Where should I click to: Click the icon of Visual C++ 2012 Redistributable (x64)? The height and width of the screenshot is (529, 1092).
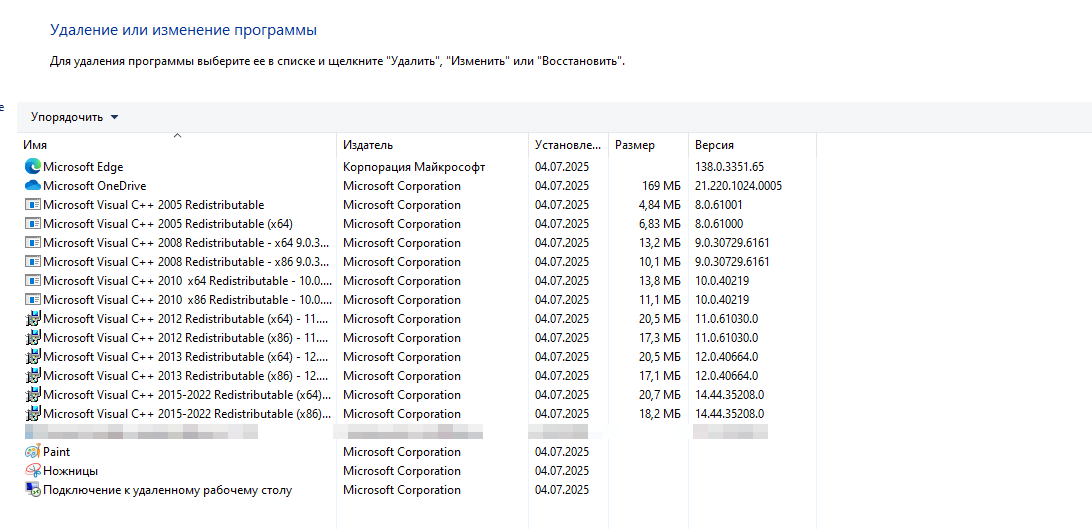tap(33, 319)
